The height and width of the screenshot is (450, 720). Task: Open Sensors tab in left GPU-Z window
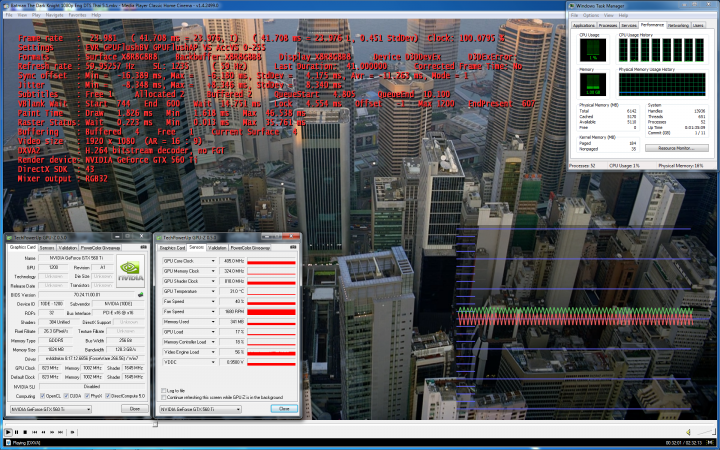click(47, 248)
